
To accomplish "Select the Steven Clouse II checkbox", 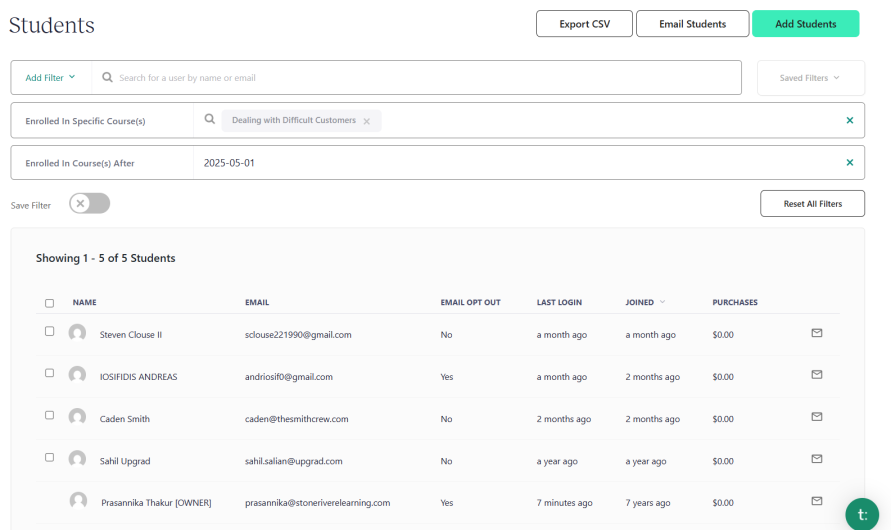I will 49,331.
